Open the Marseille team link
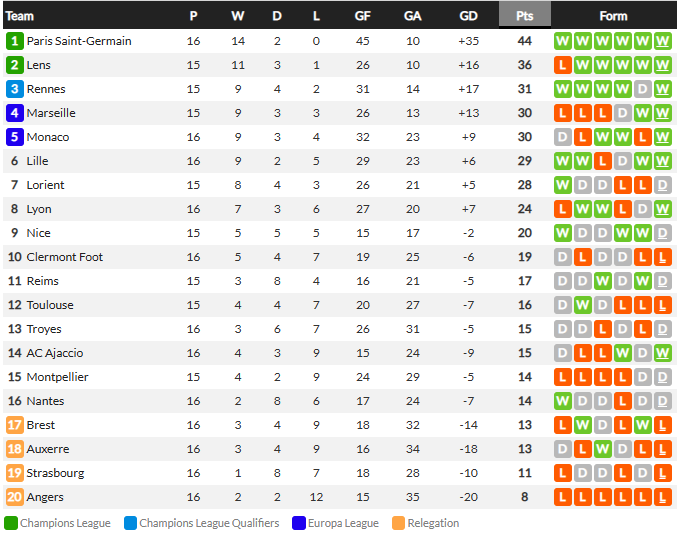Screen dimensions: 680x535 tap(51, 113)
